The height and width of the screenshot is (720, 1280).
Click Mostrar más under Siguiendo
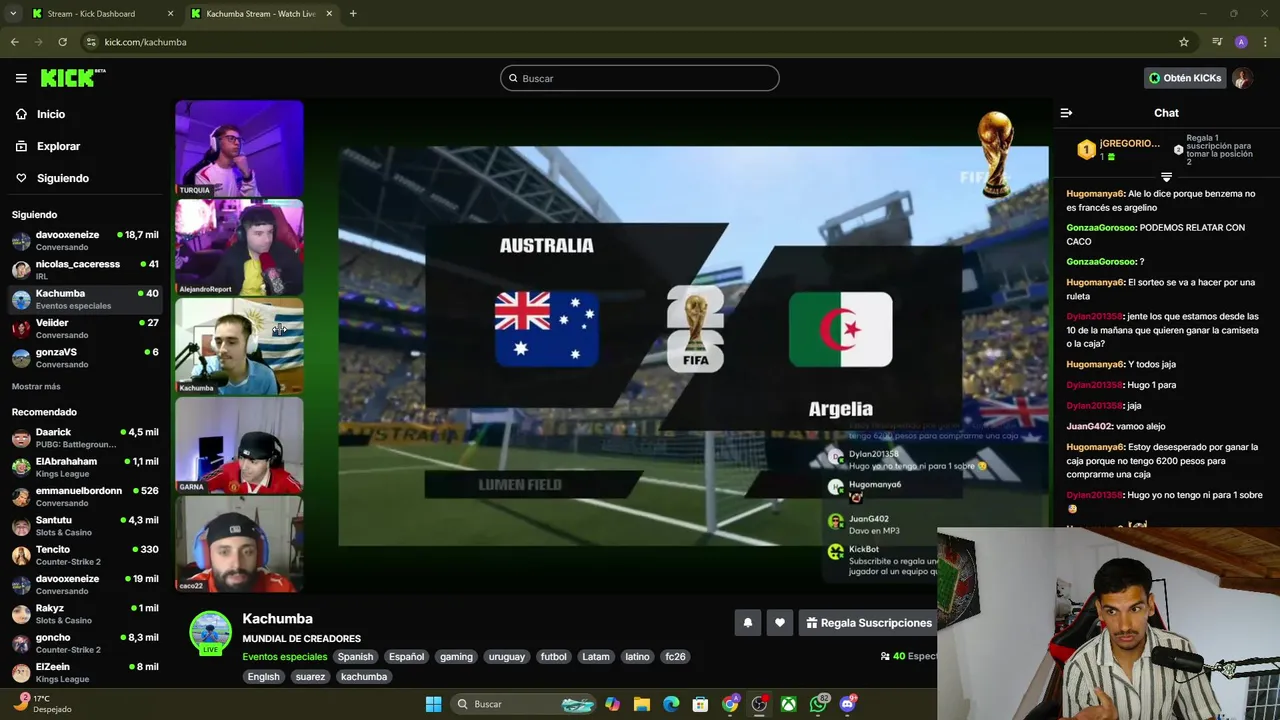(x=36, y=386)
